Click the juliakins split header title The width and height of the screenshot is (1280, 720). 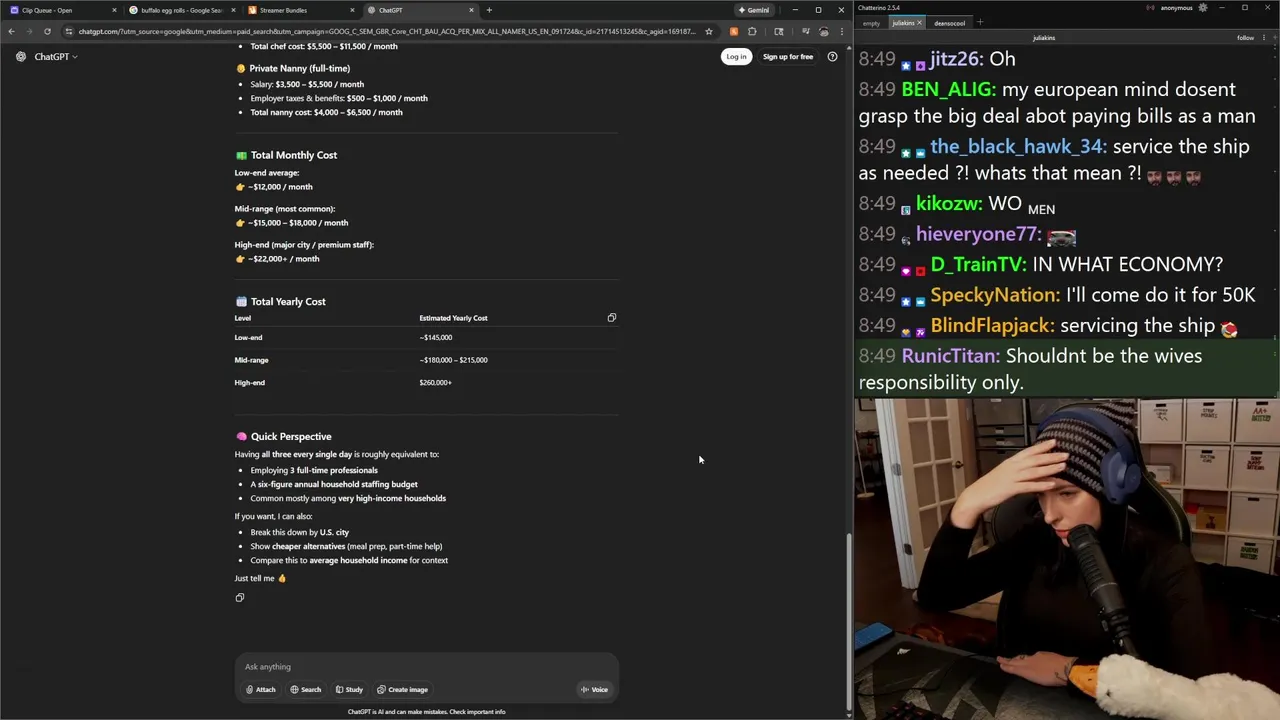point(1043,38)
